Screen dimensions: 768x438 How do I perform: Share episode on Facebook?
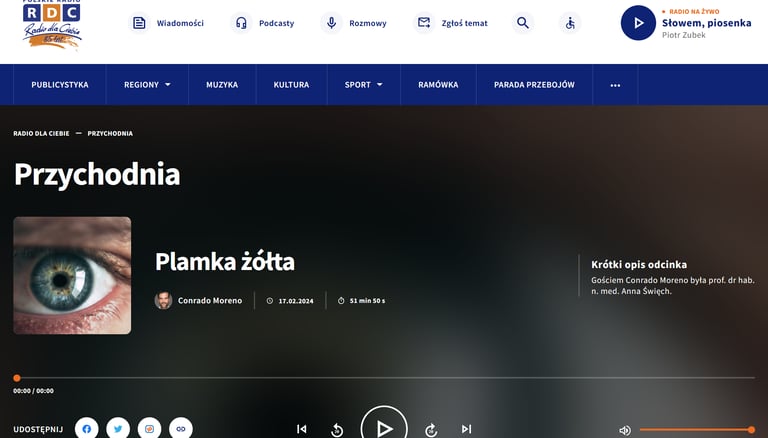[87, 429]
